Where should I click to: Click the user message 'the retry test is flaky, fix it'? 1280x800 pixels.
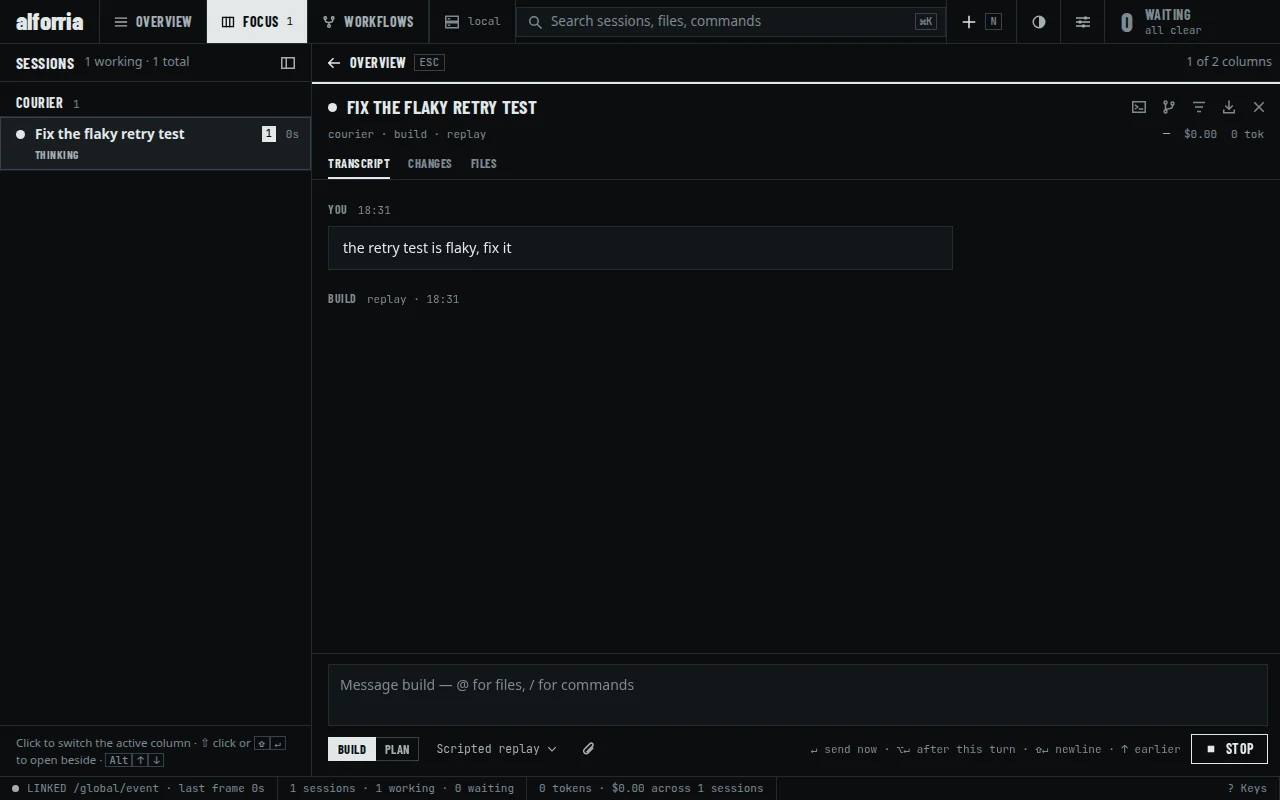[x=640, y=248]
